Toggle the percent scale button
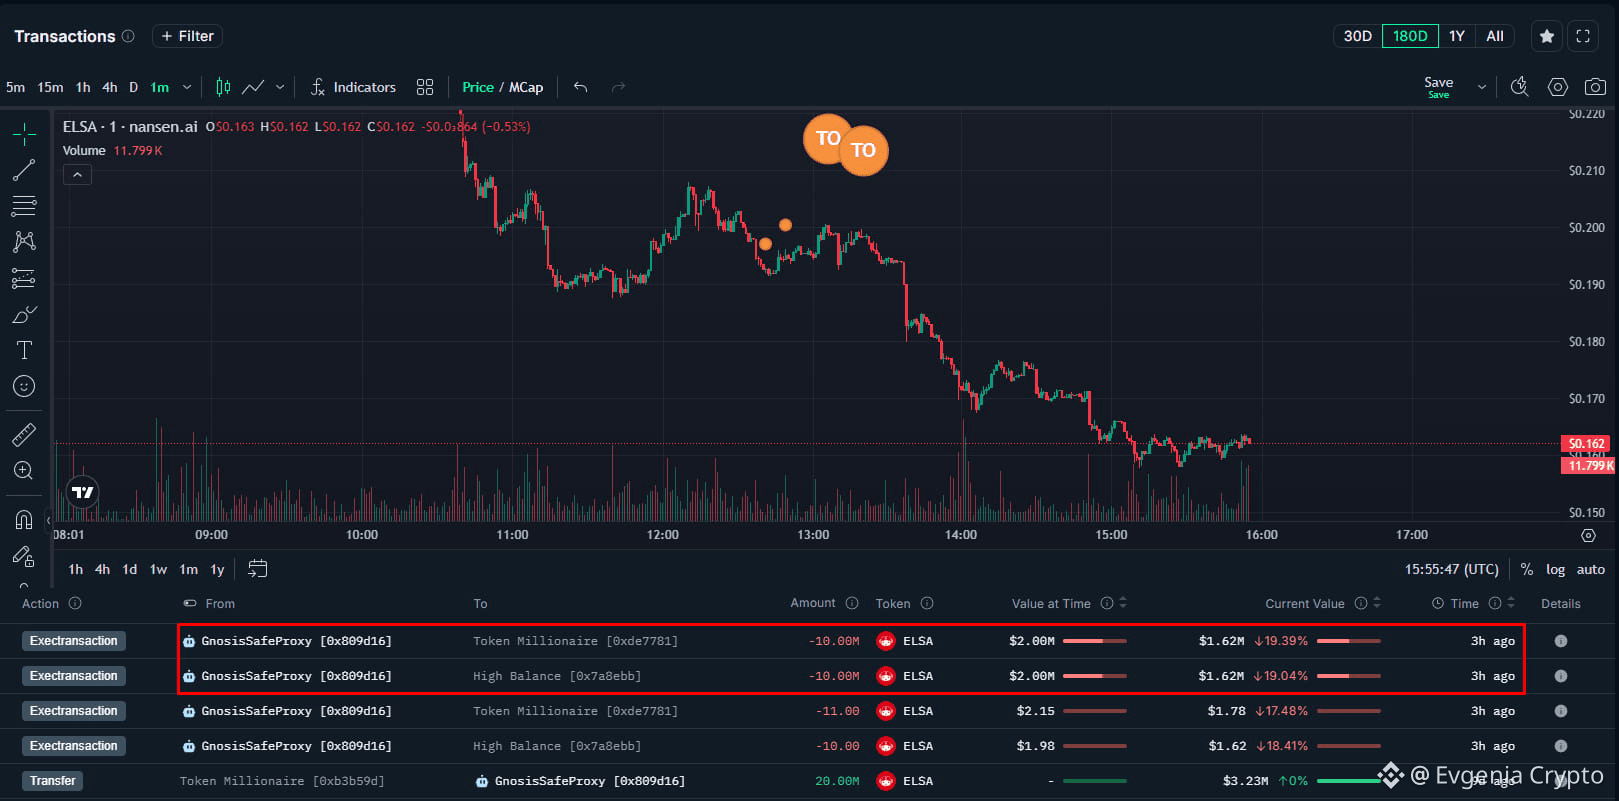Image resolution: width=1619 pixels, height=801 pixels. [1527, 569]
